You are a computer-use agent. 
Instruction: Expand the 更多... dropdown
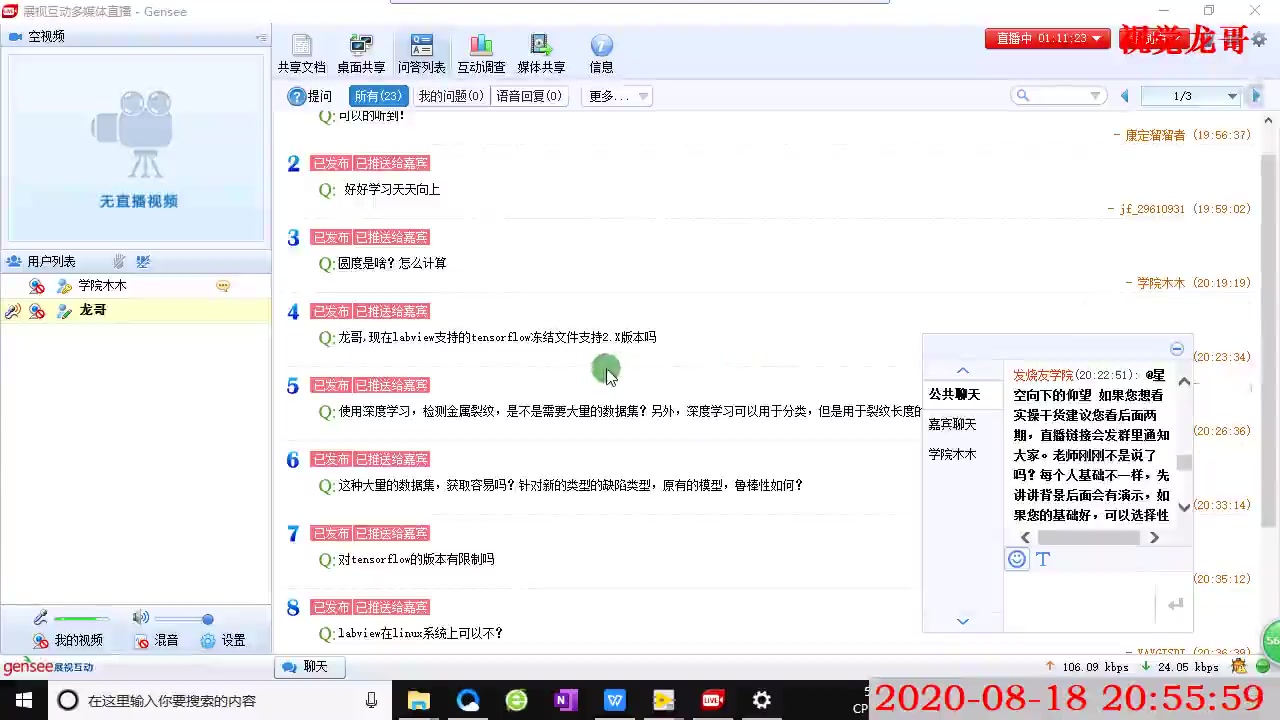coord(618,96)
